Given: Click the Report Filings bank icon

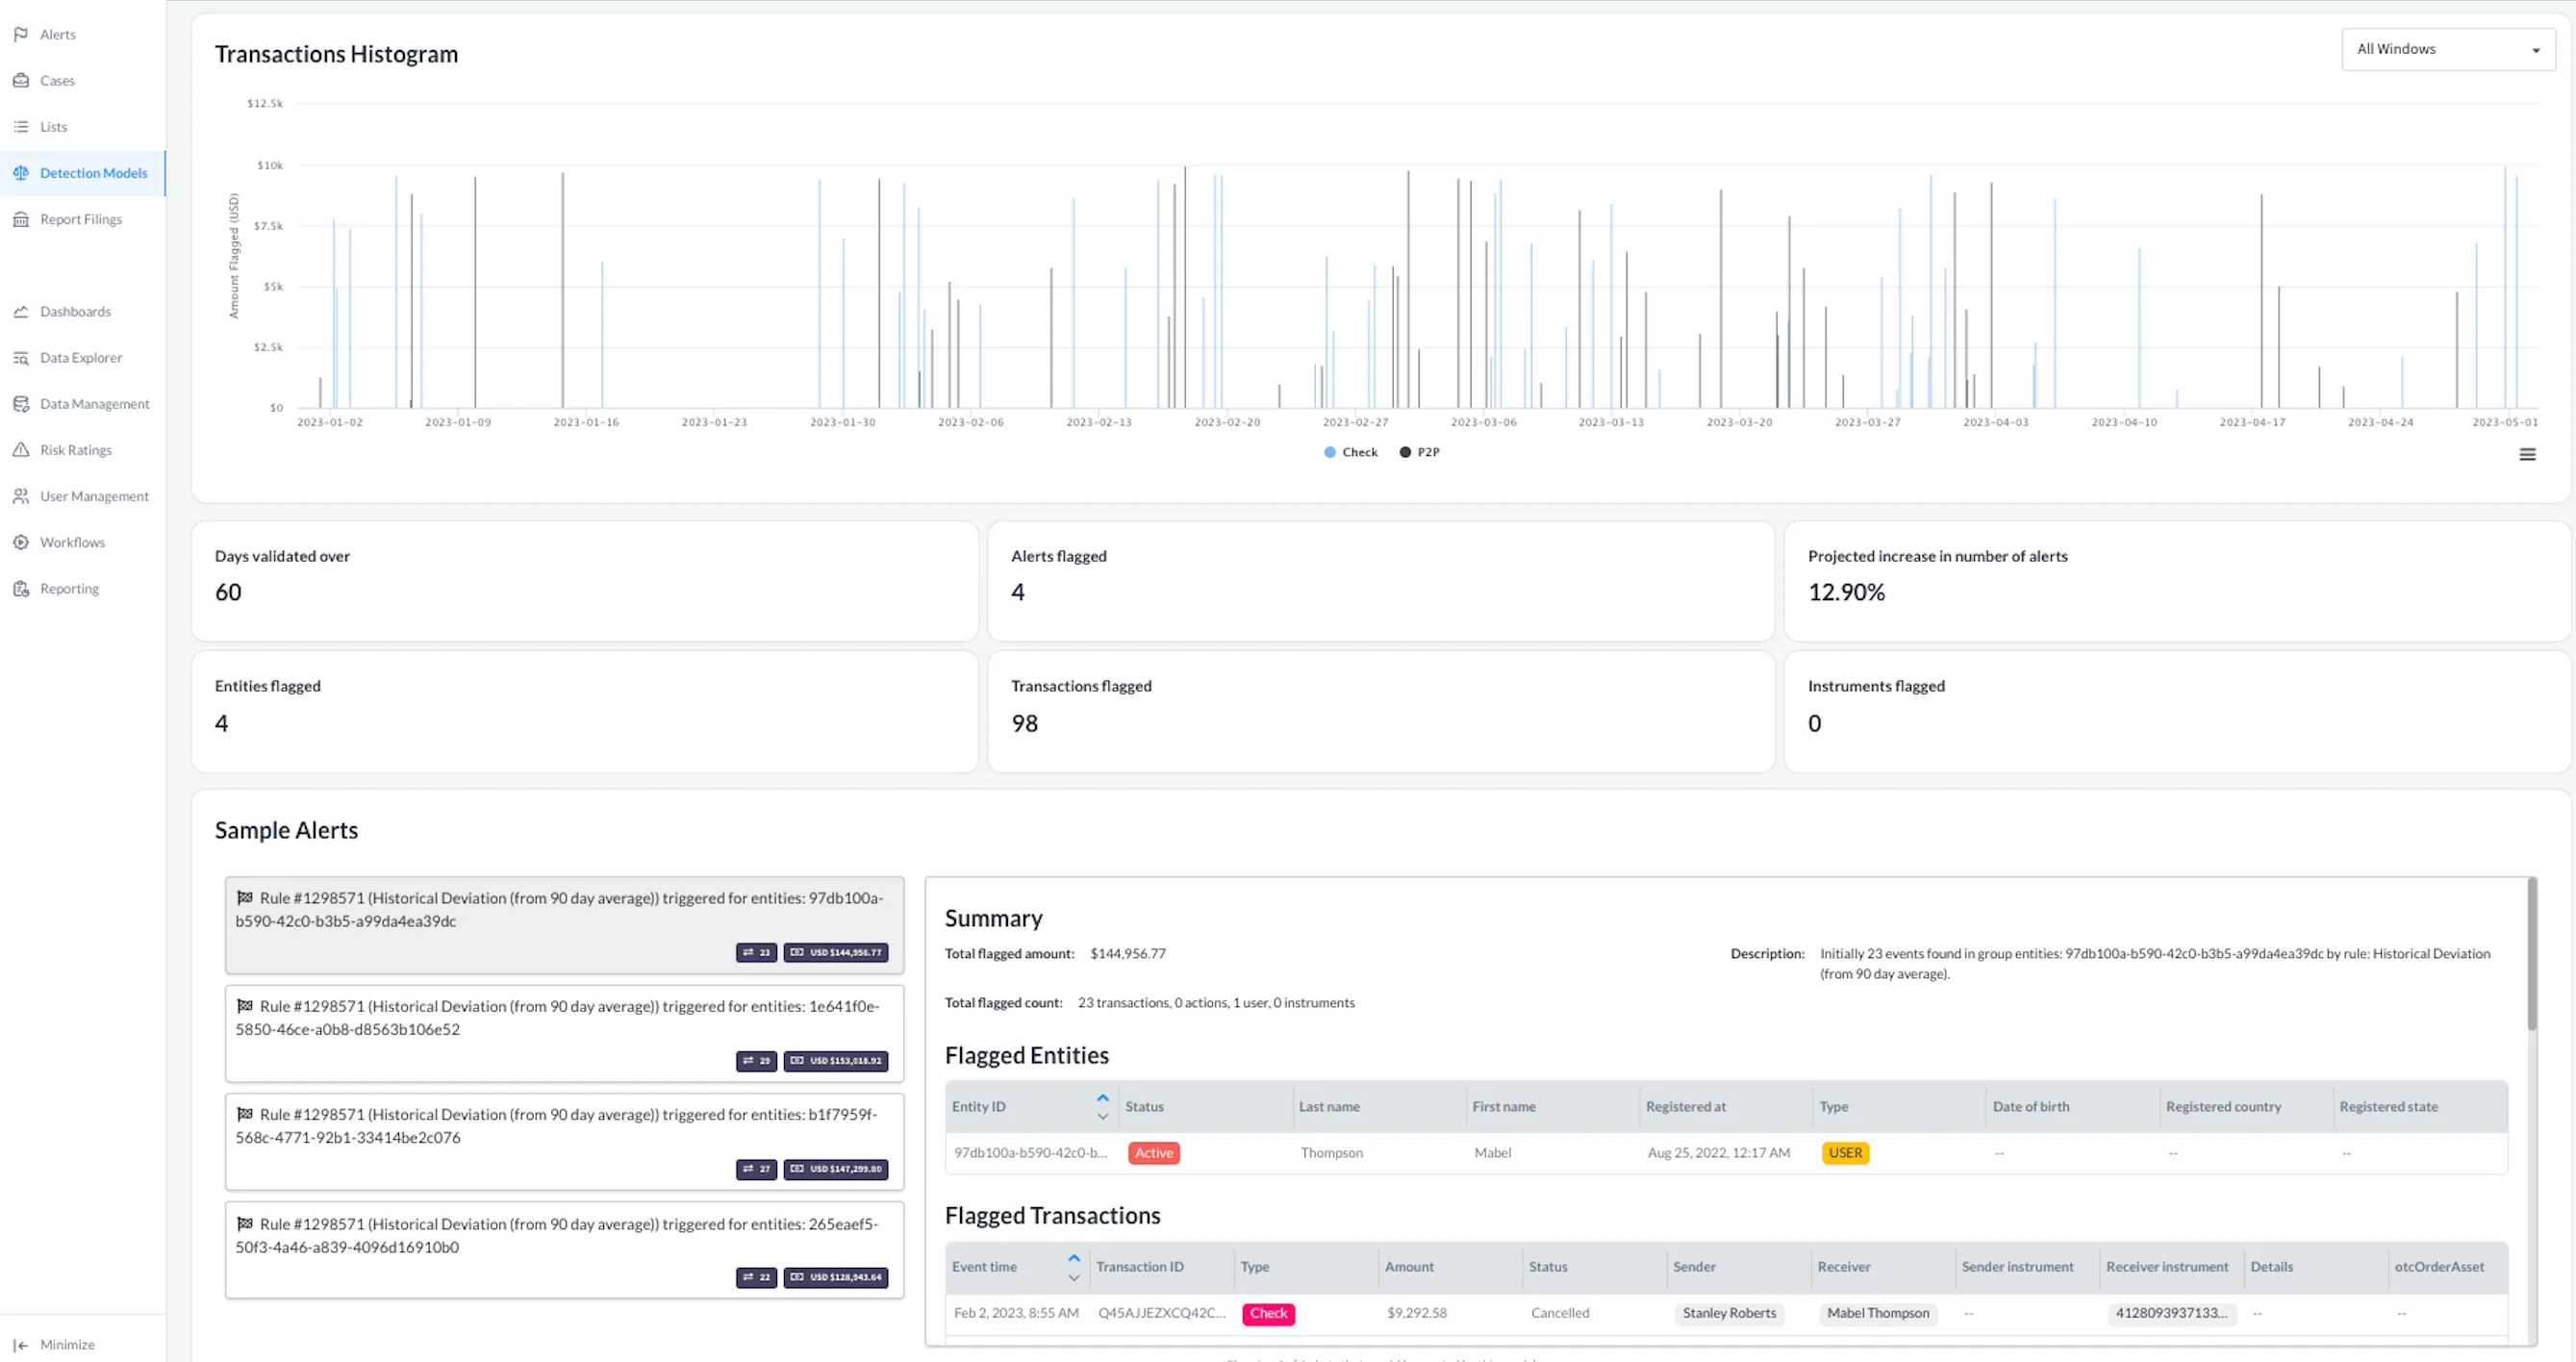Looking at the screenshot, I should pos(21,219).
